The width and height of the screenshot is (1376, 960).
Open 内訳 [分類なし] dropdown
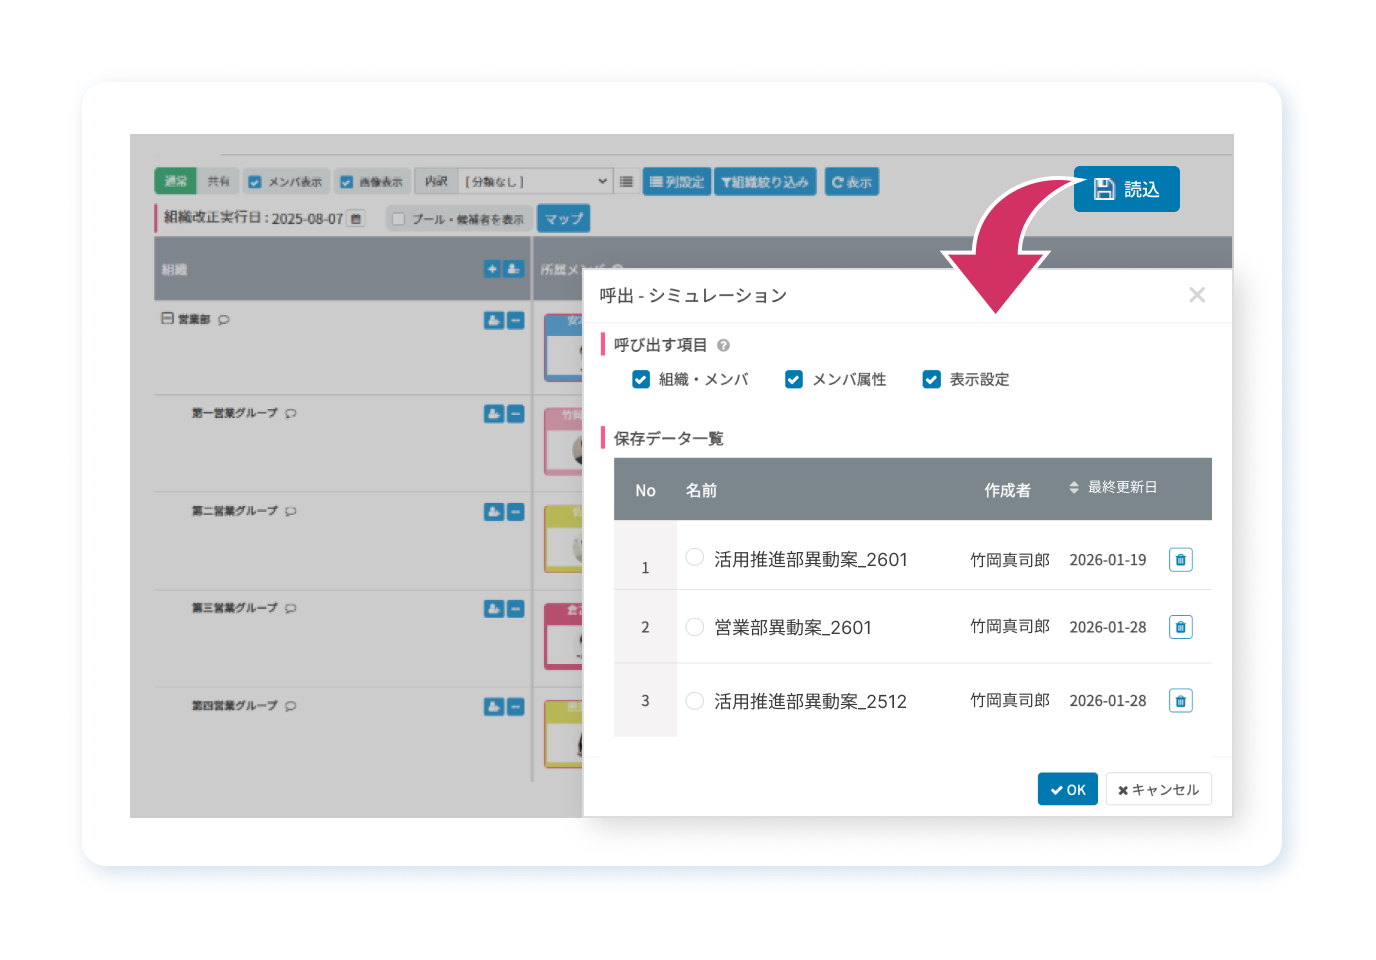coord(535,181)
